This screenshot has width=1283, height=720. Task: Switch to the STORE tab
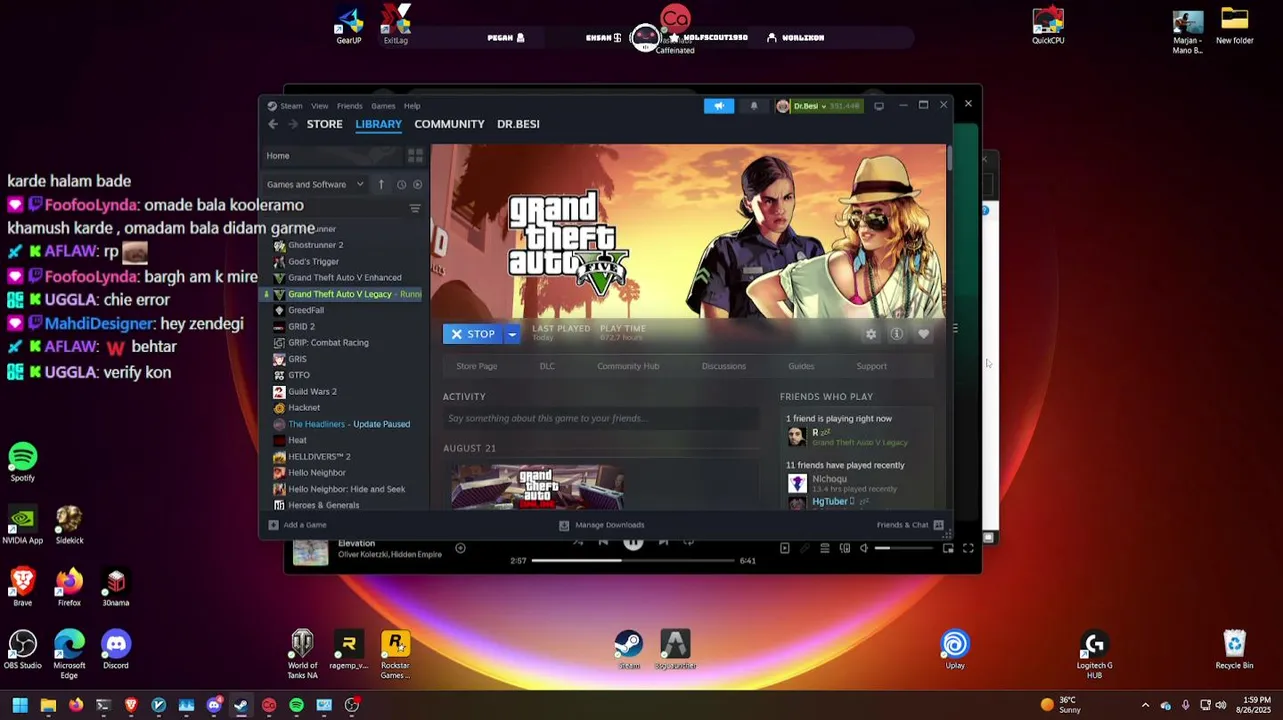point(324,124)
